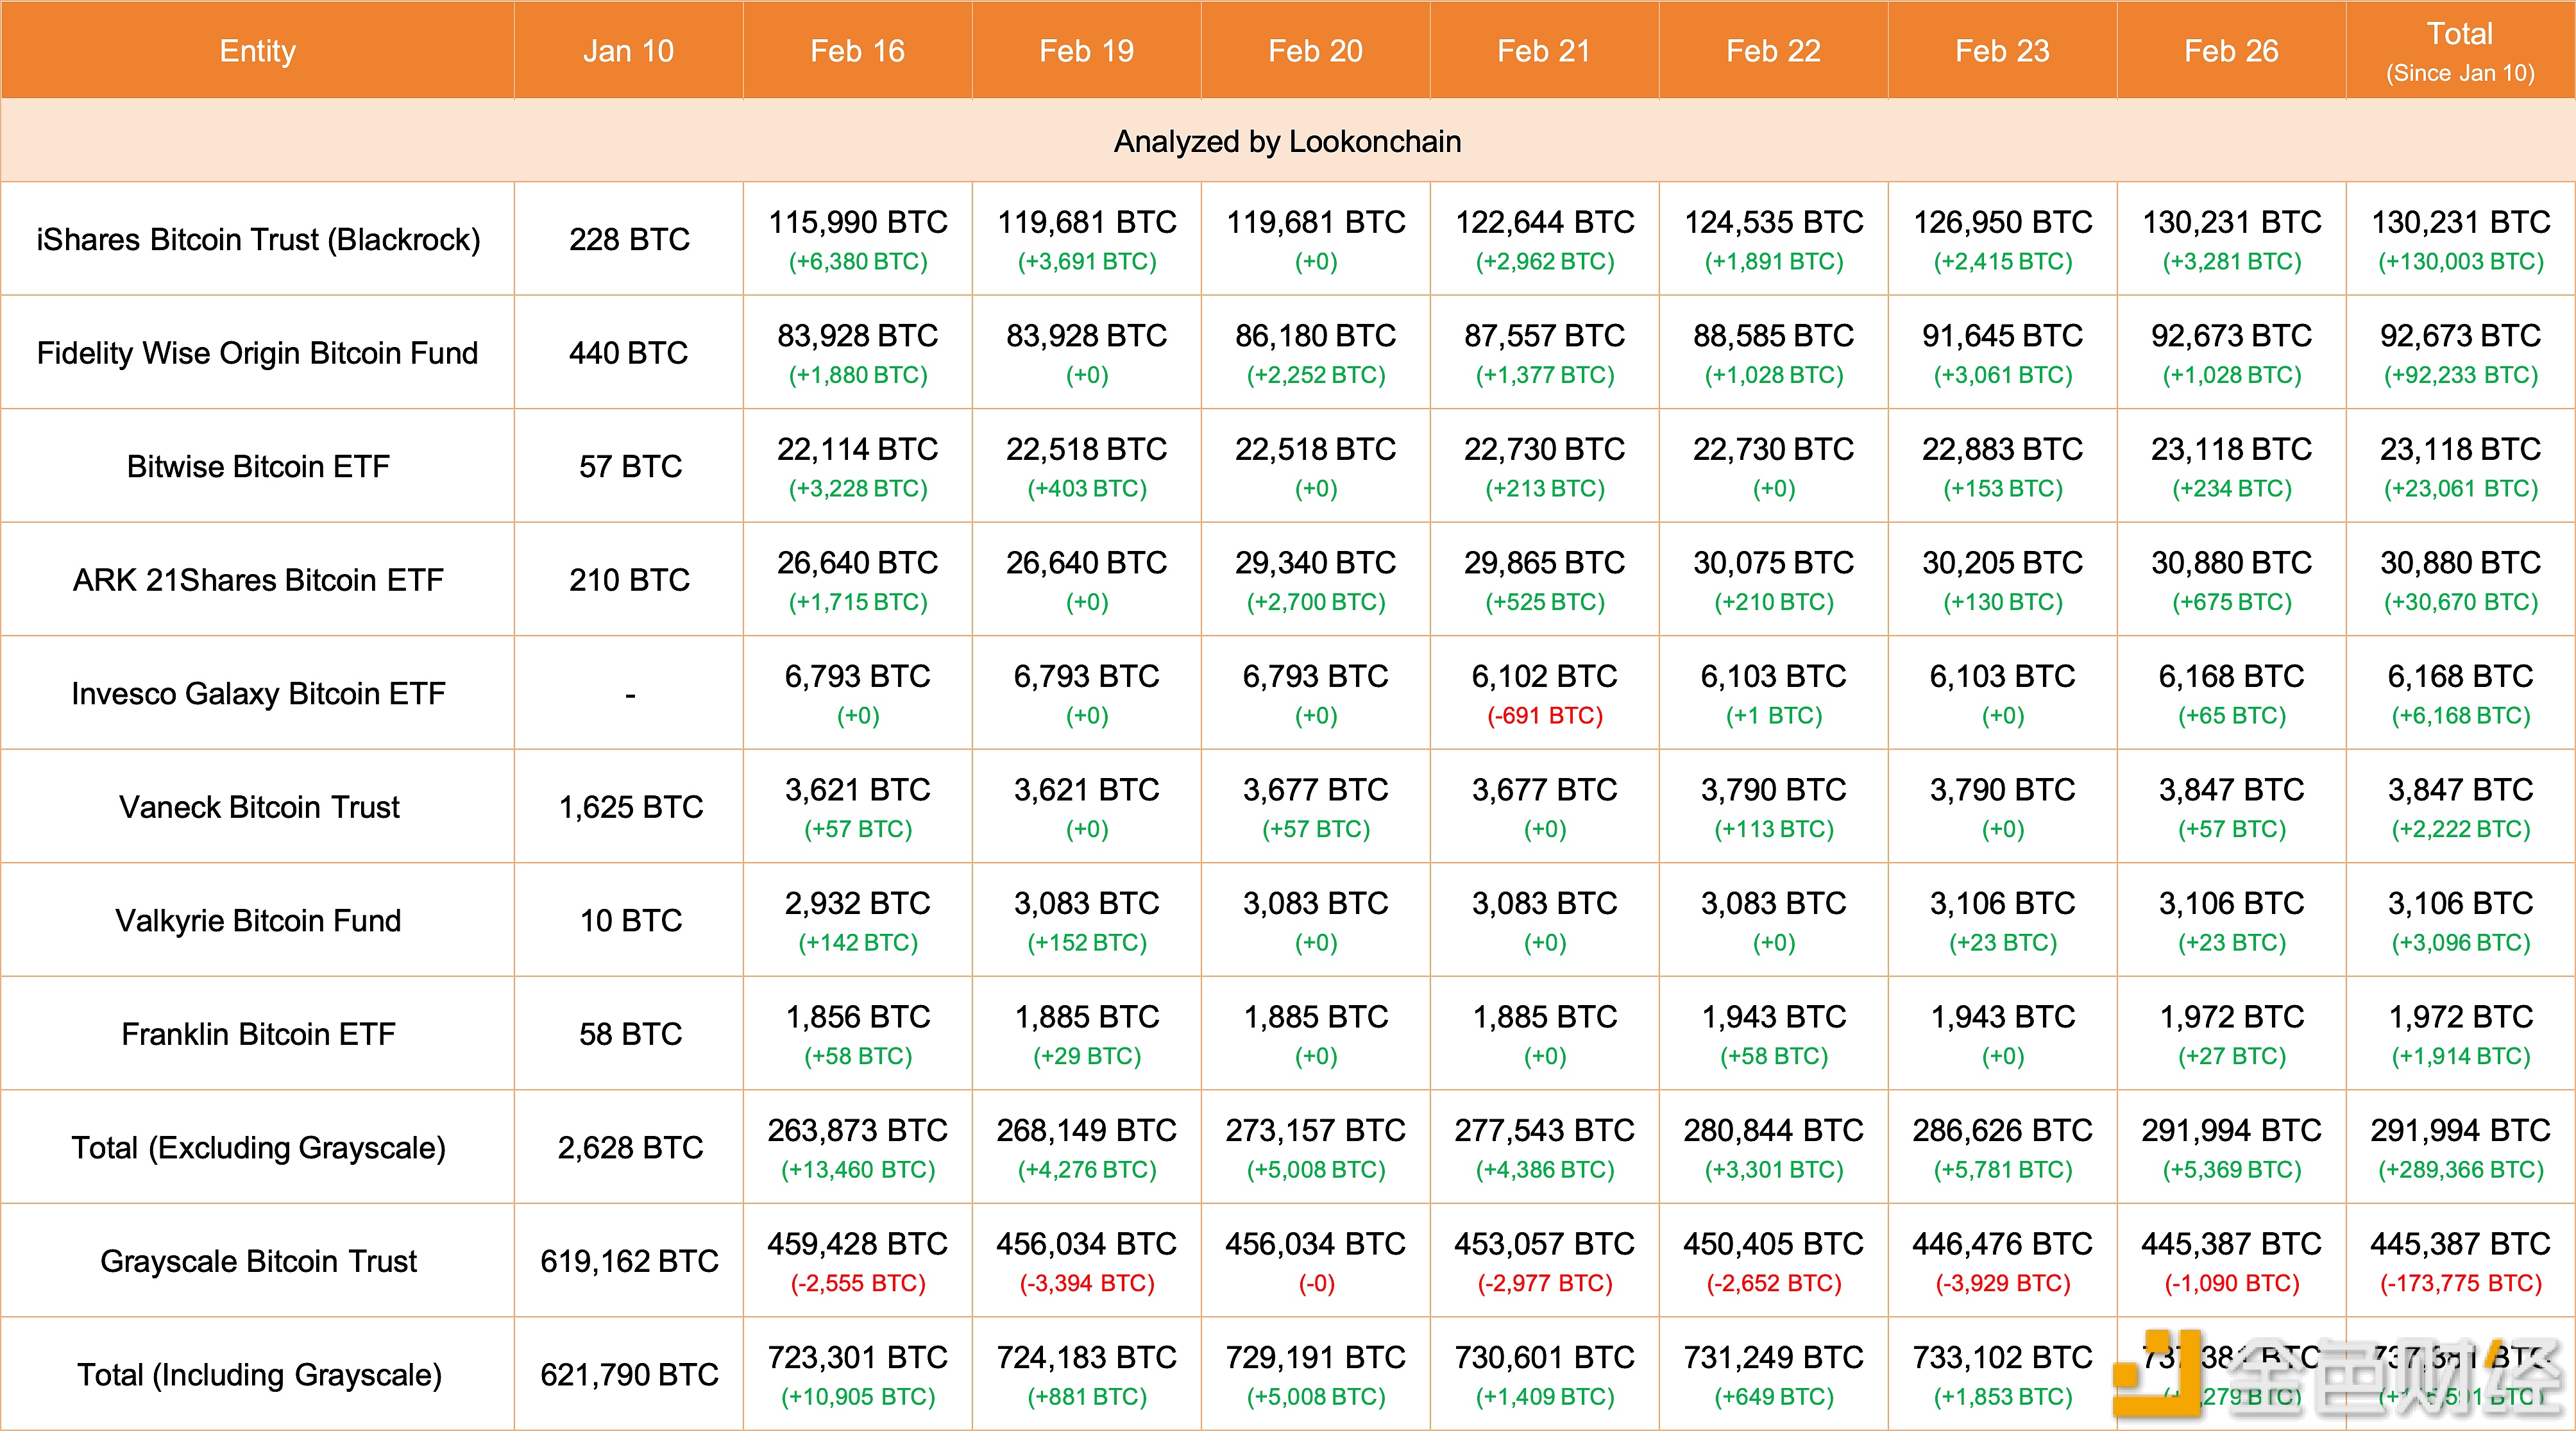Select the Feb 21 column header

click(x=1544, y=51)
